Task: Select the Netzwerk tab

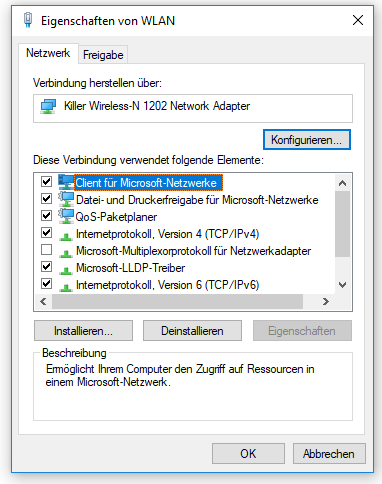Action: pos(48,53)
